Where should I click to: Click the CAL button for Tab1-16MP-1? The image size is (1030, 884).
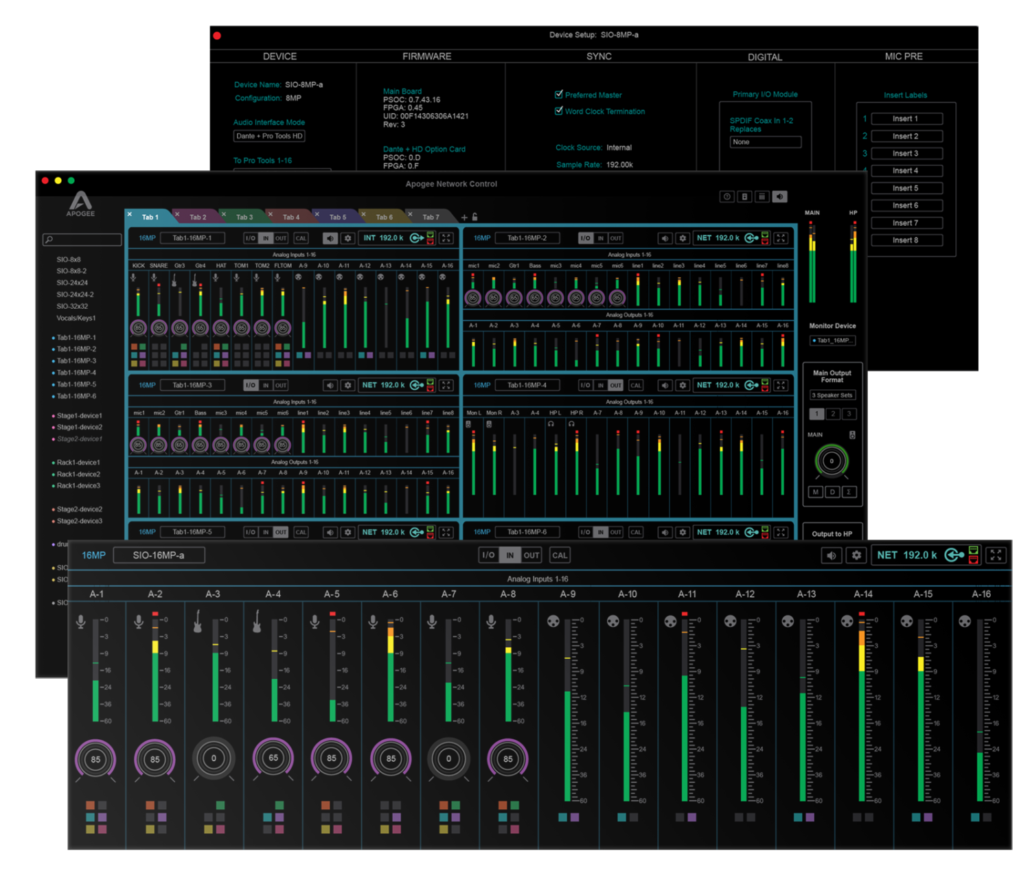(301, 238)
